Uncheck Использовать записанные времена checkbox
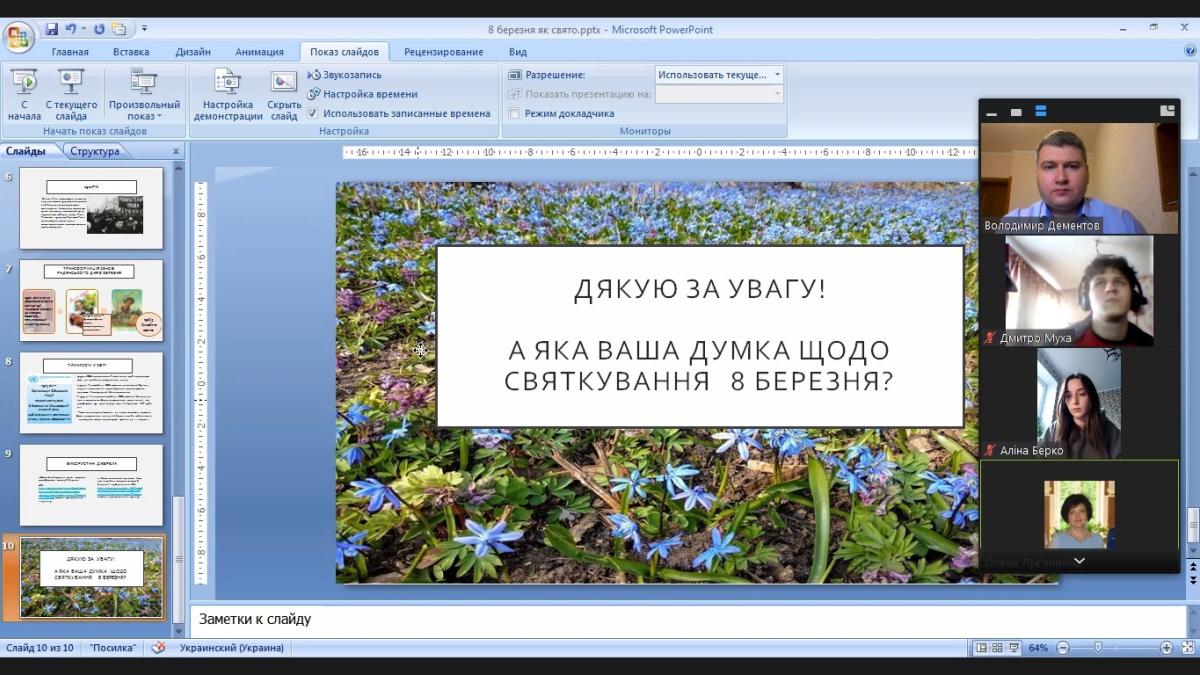1200x675 pixels. pyautogui.click(x=313, y=113)
